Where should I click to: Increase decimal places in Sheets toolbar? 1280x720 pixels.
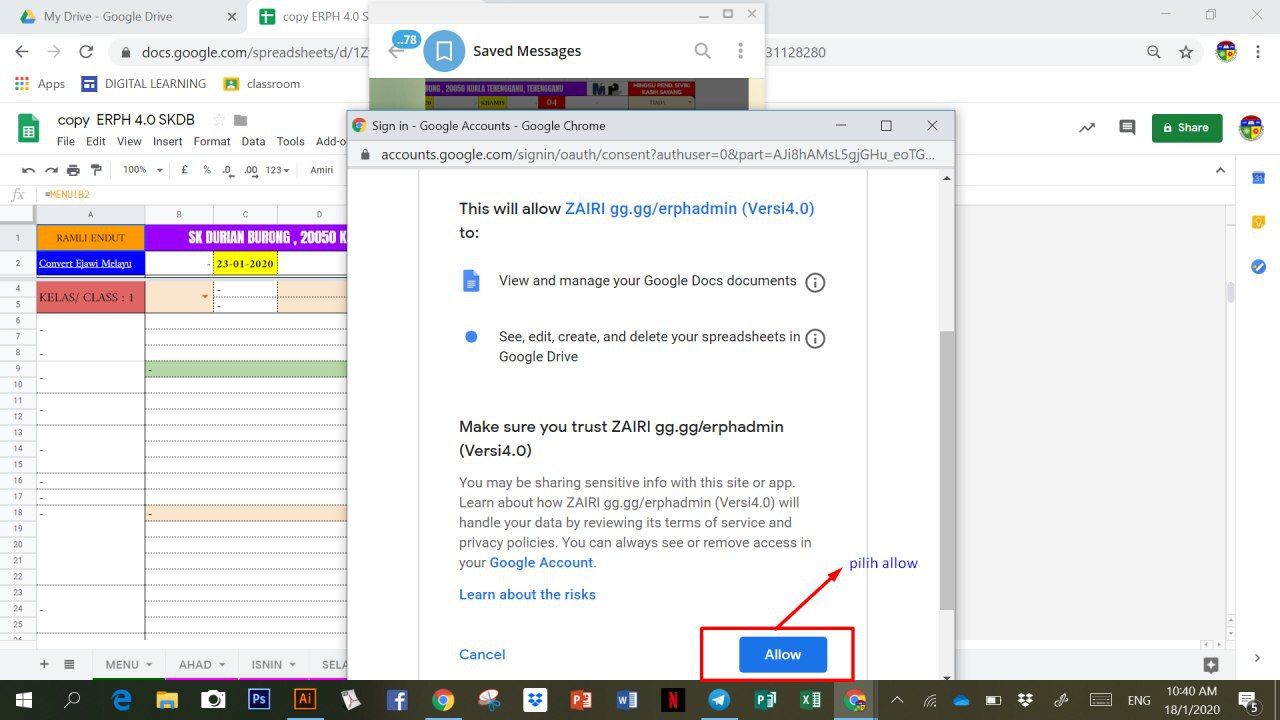click(x=251, y=170)
